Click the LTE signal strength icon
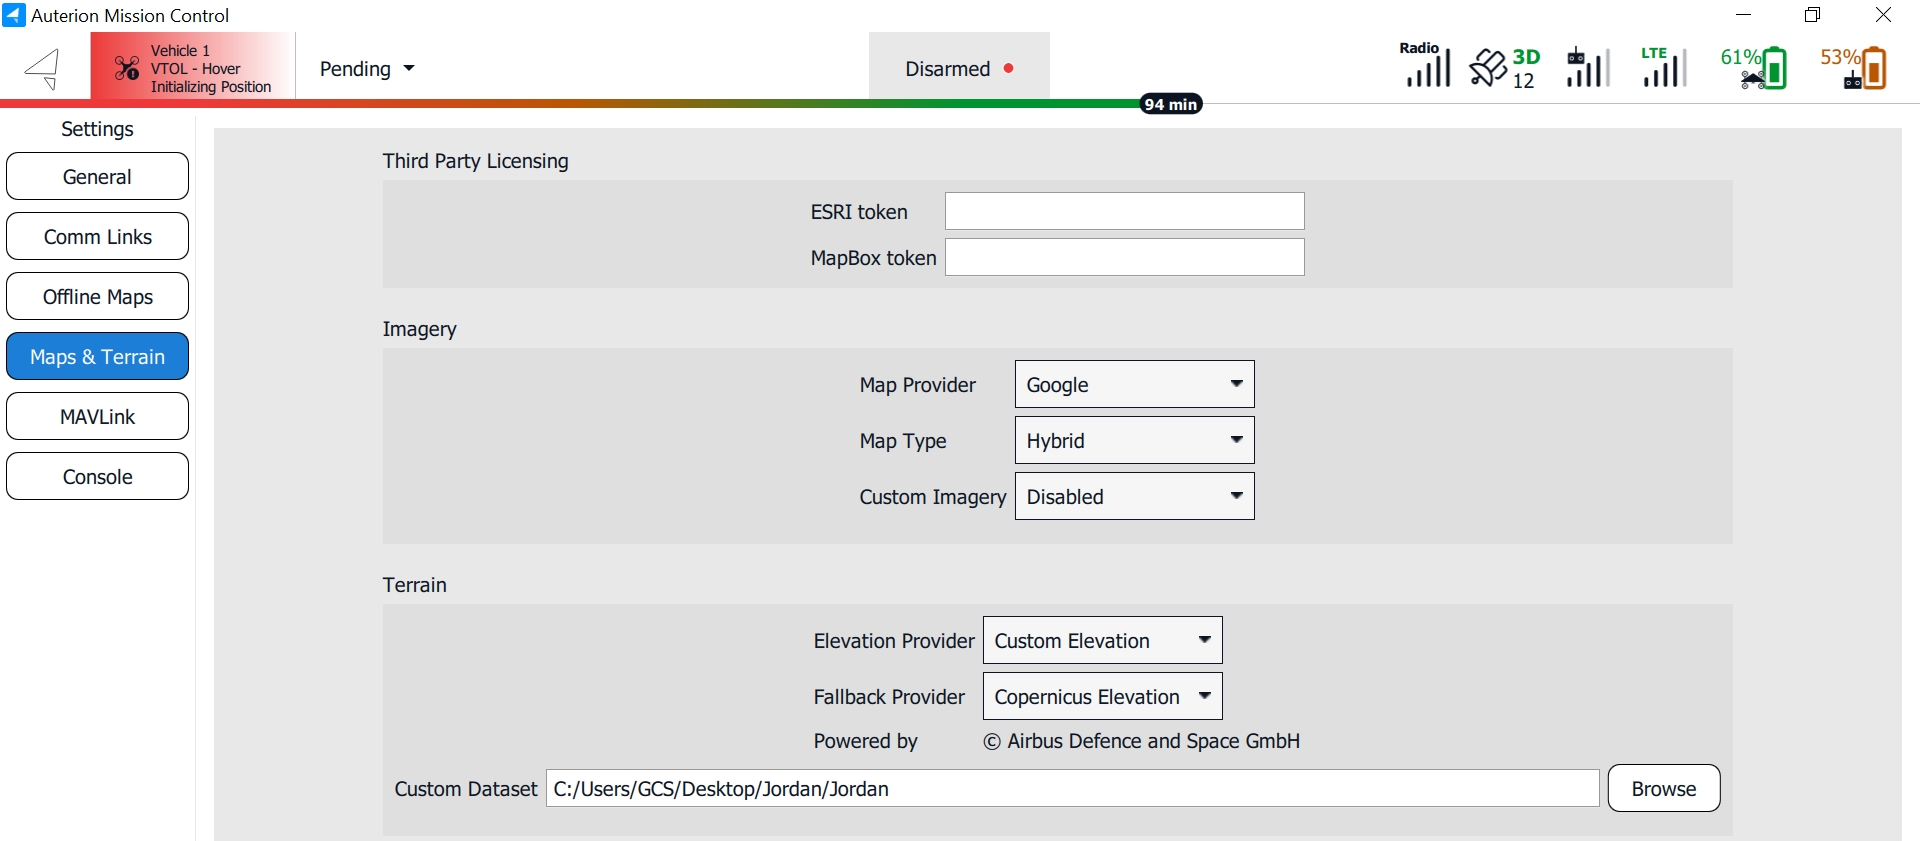The height and width of the screenshot is (841, 1920). click(x=1663, y=67)
